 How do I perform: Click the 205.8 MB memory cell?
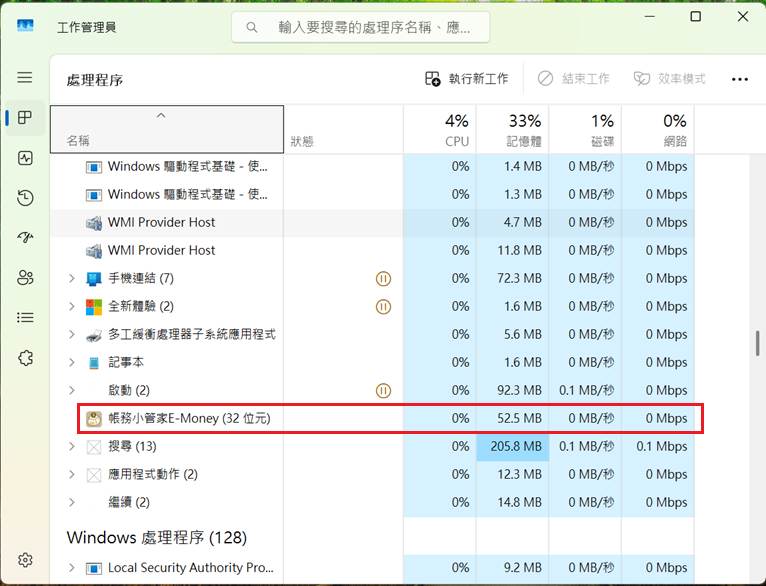click(512, 446)
